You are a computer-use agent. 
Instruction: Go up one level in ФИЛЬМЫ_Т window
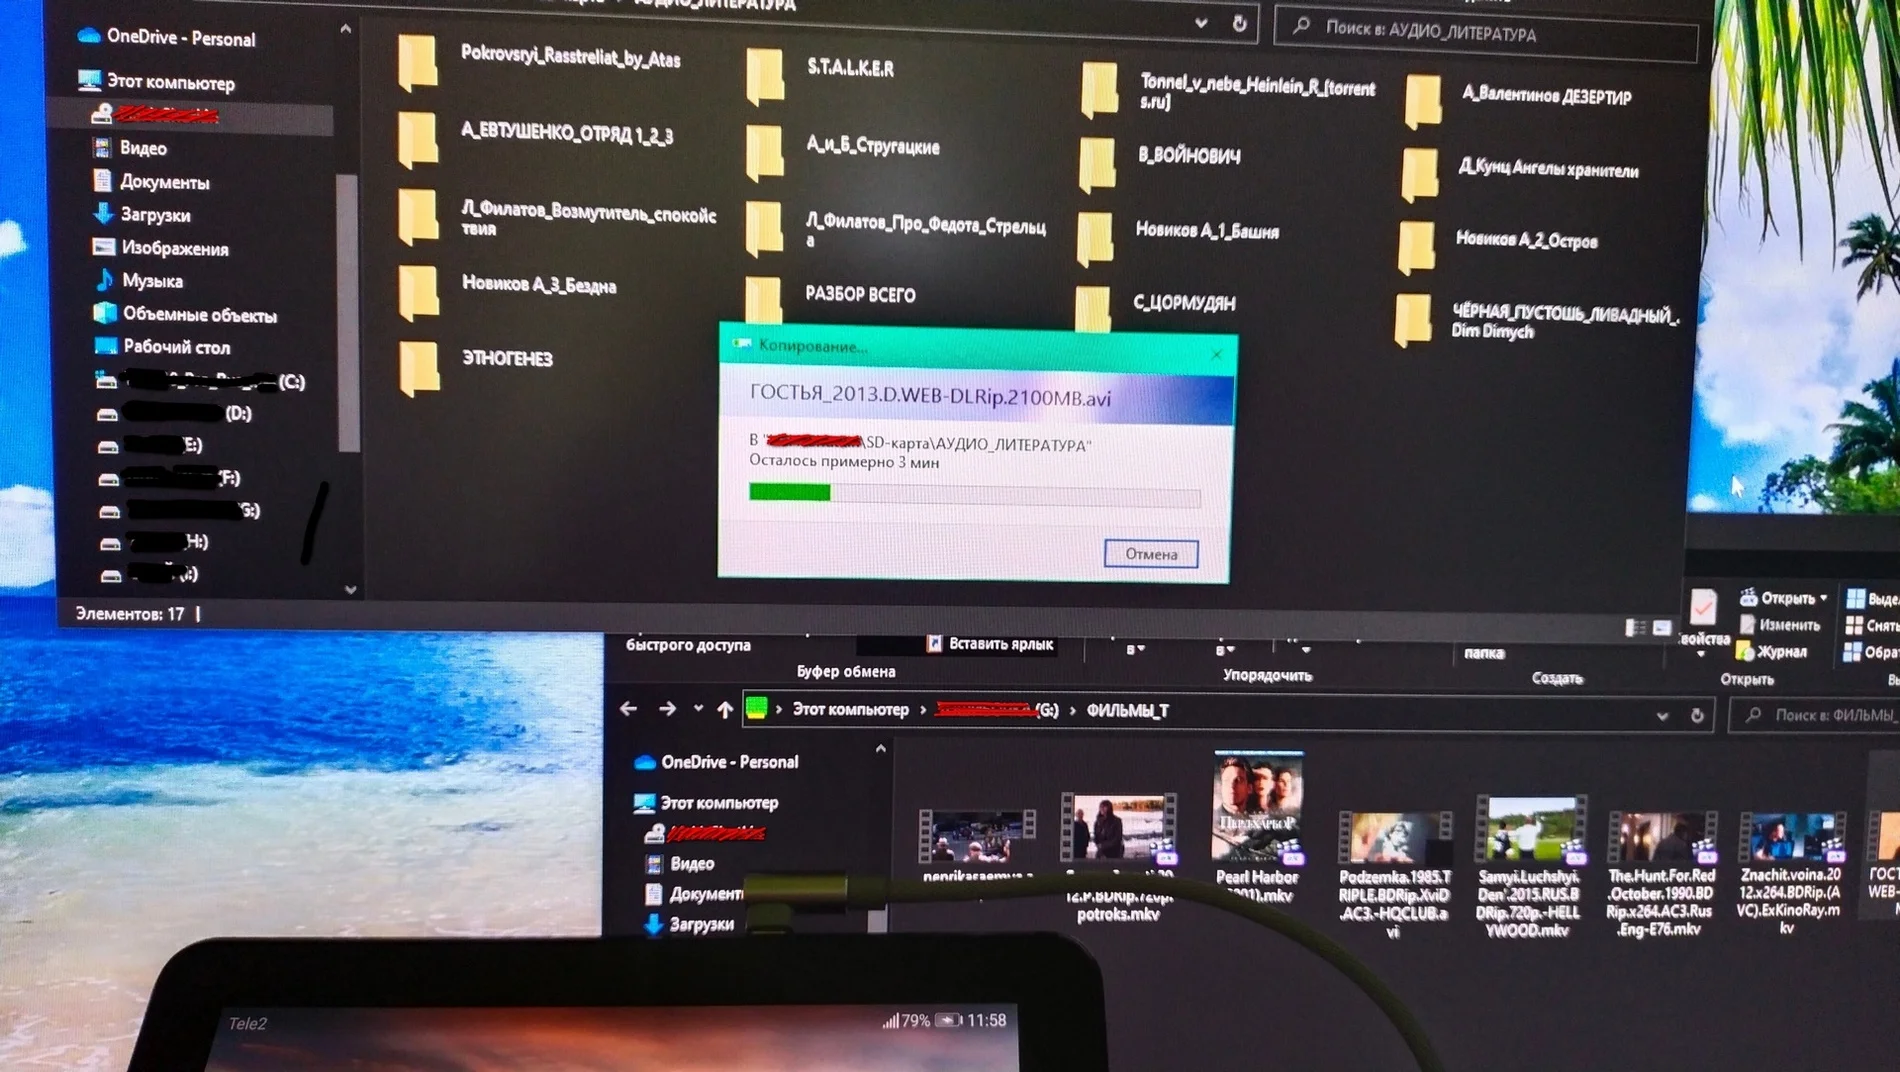[724, 710]
